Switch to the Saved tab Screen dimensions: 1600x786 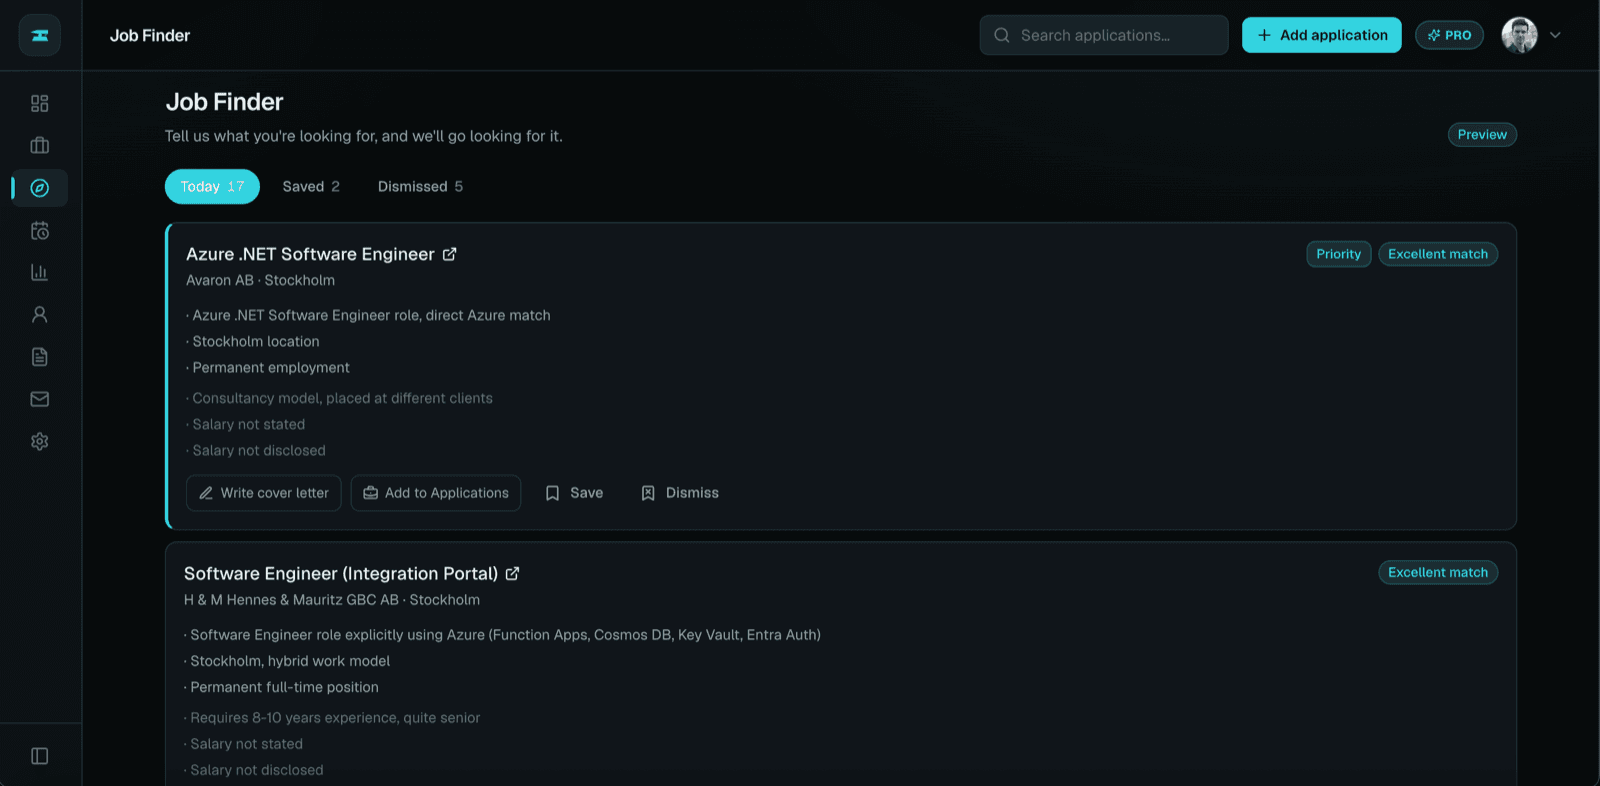[311, 187]
